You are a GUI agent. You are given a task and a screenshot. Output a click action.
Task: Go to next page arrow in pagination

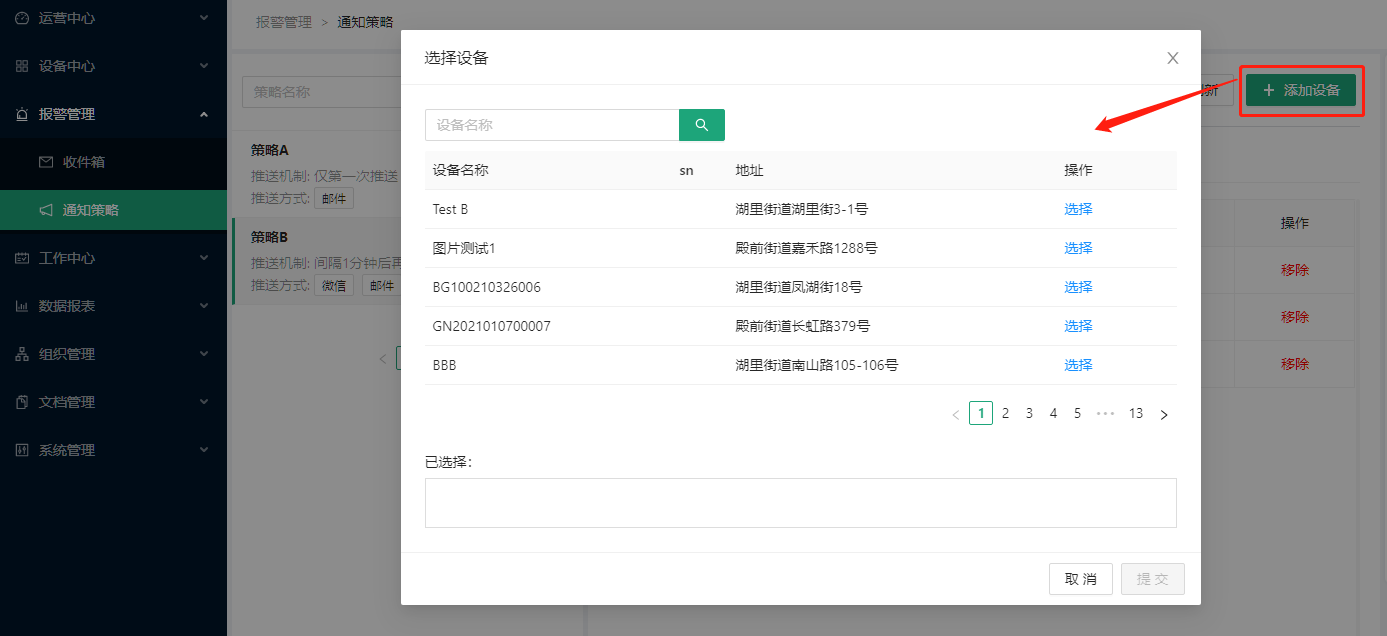coord(1164,414)
